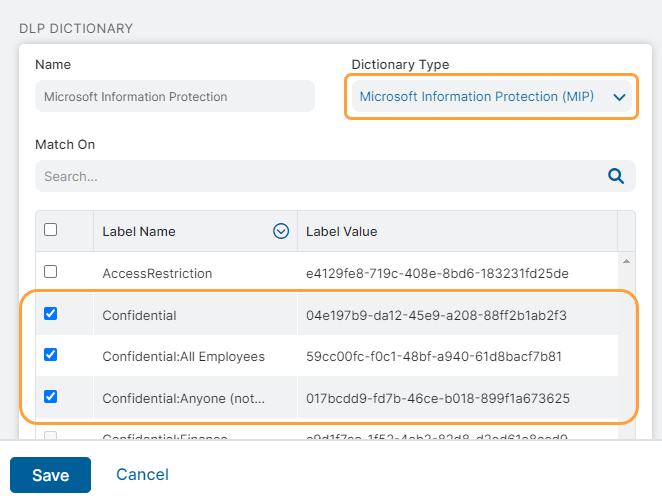The width and height of the screenshot is (662, 504).
Task: Select Confidential:All Employees label name
Action: click(184, 356)
